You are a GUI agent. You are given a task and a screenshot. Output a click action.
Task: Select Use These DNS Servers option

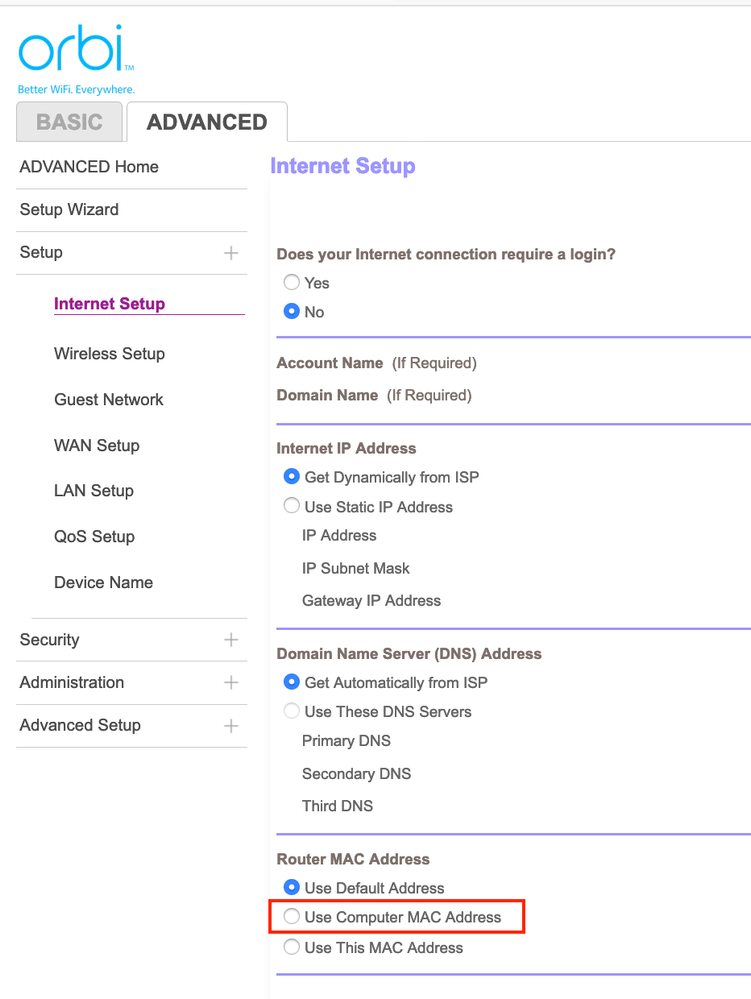click(x=292, y=711)
